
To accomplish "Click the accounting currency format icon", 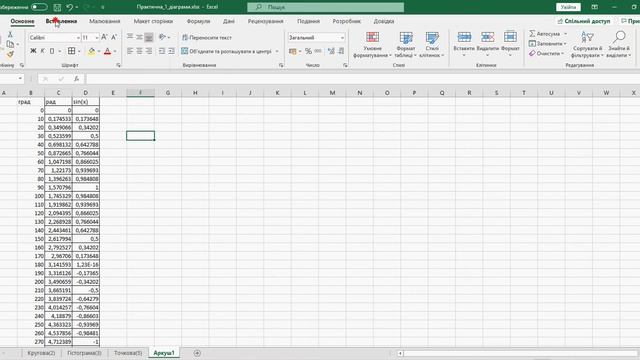I will click(293, 51).
